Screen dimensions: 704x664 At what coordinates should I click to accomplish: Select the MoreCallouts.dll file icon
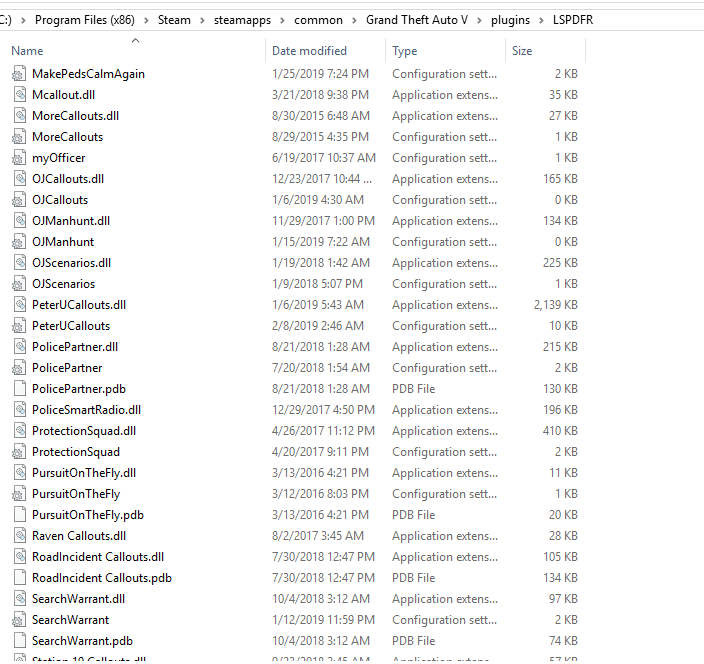19,116
